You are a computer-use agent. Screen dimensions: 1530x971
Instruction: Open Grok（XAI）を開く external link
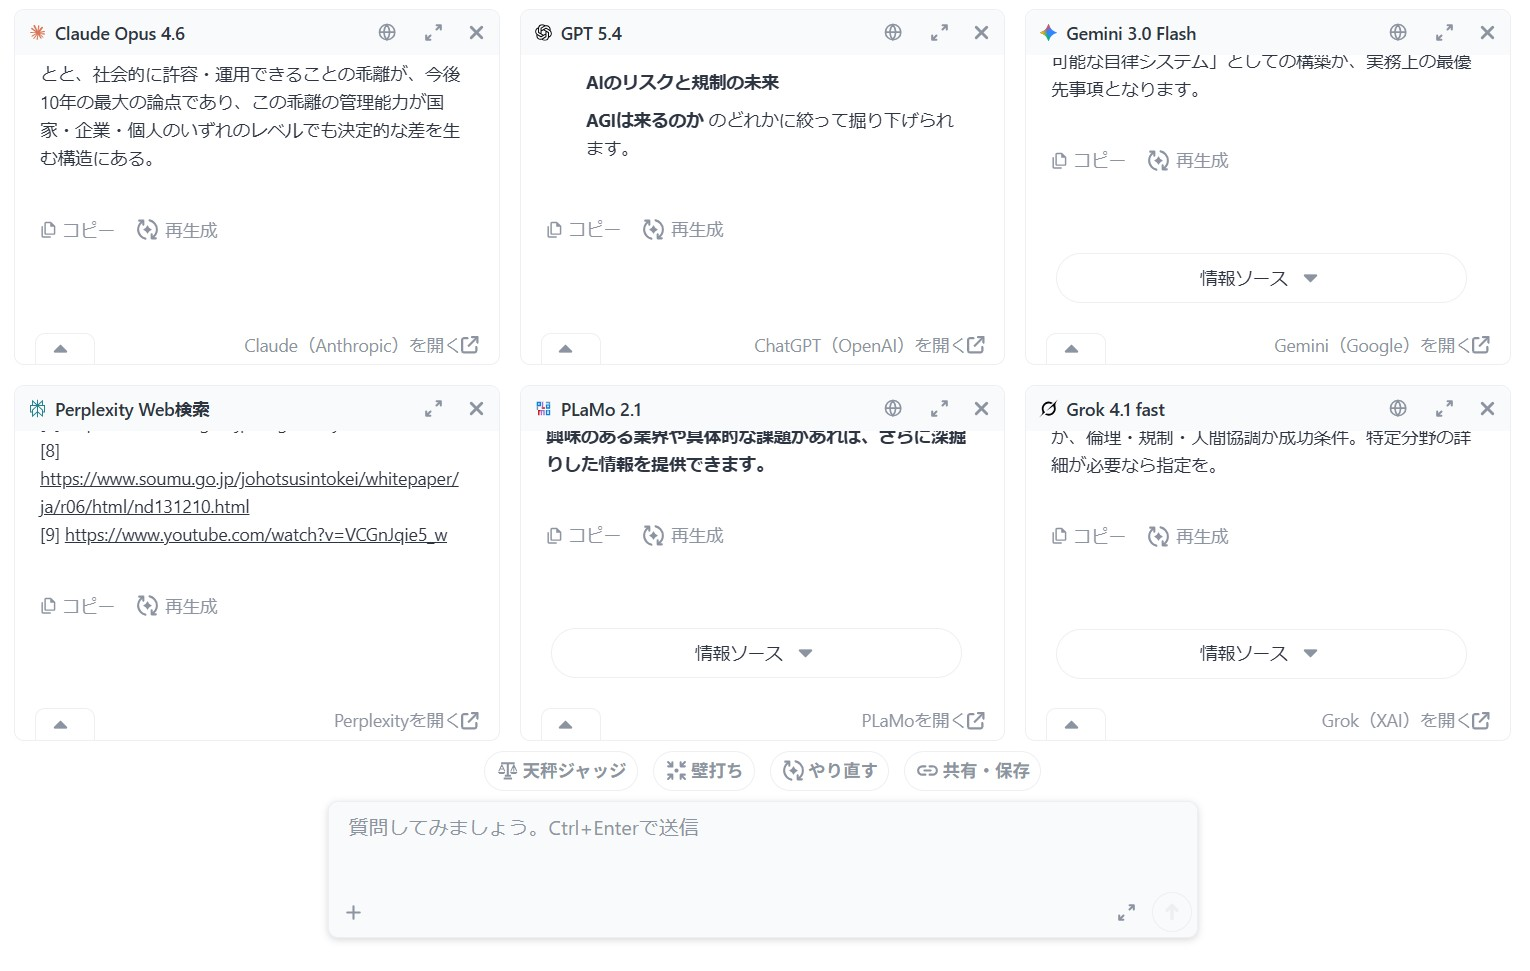[x=1405, y=721]
